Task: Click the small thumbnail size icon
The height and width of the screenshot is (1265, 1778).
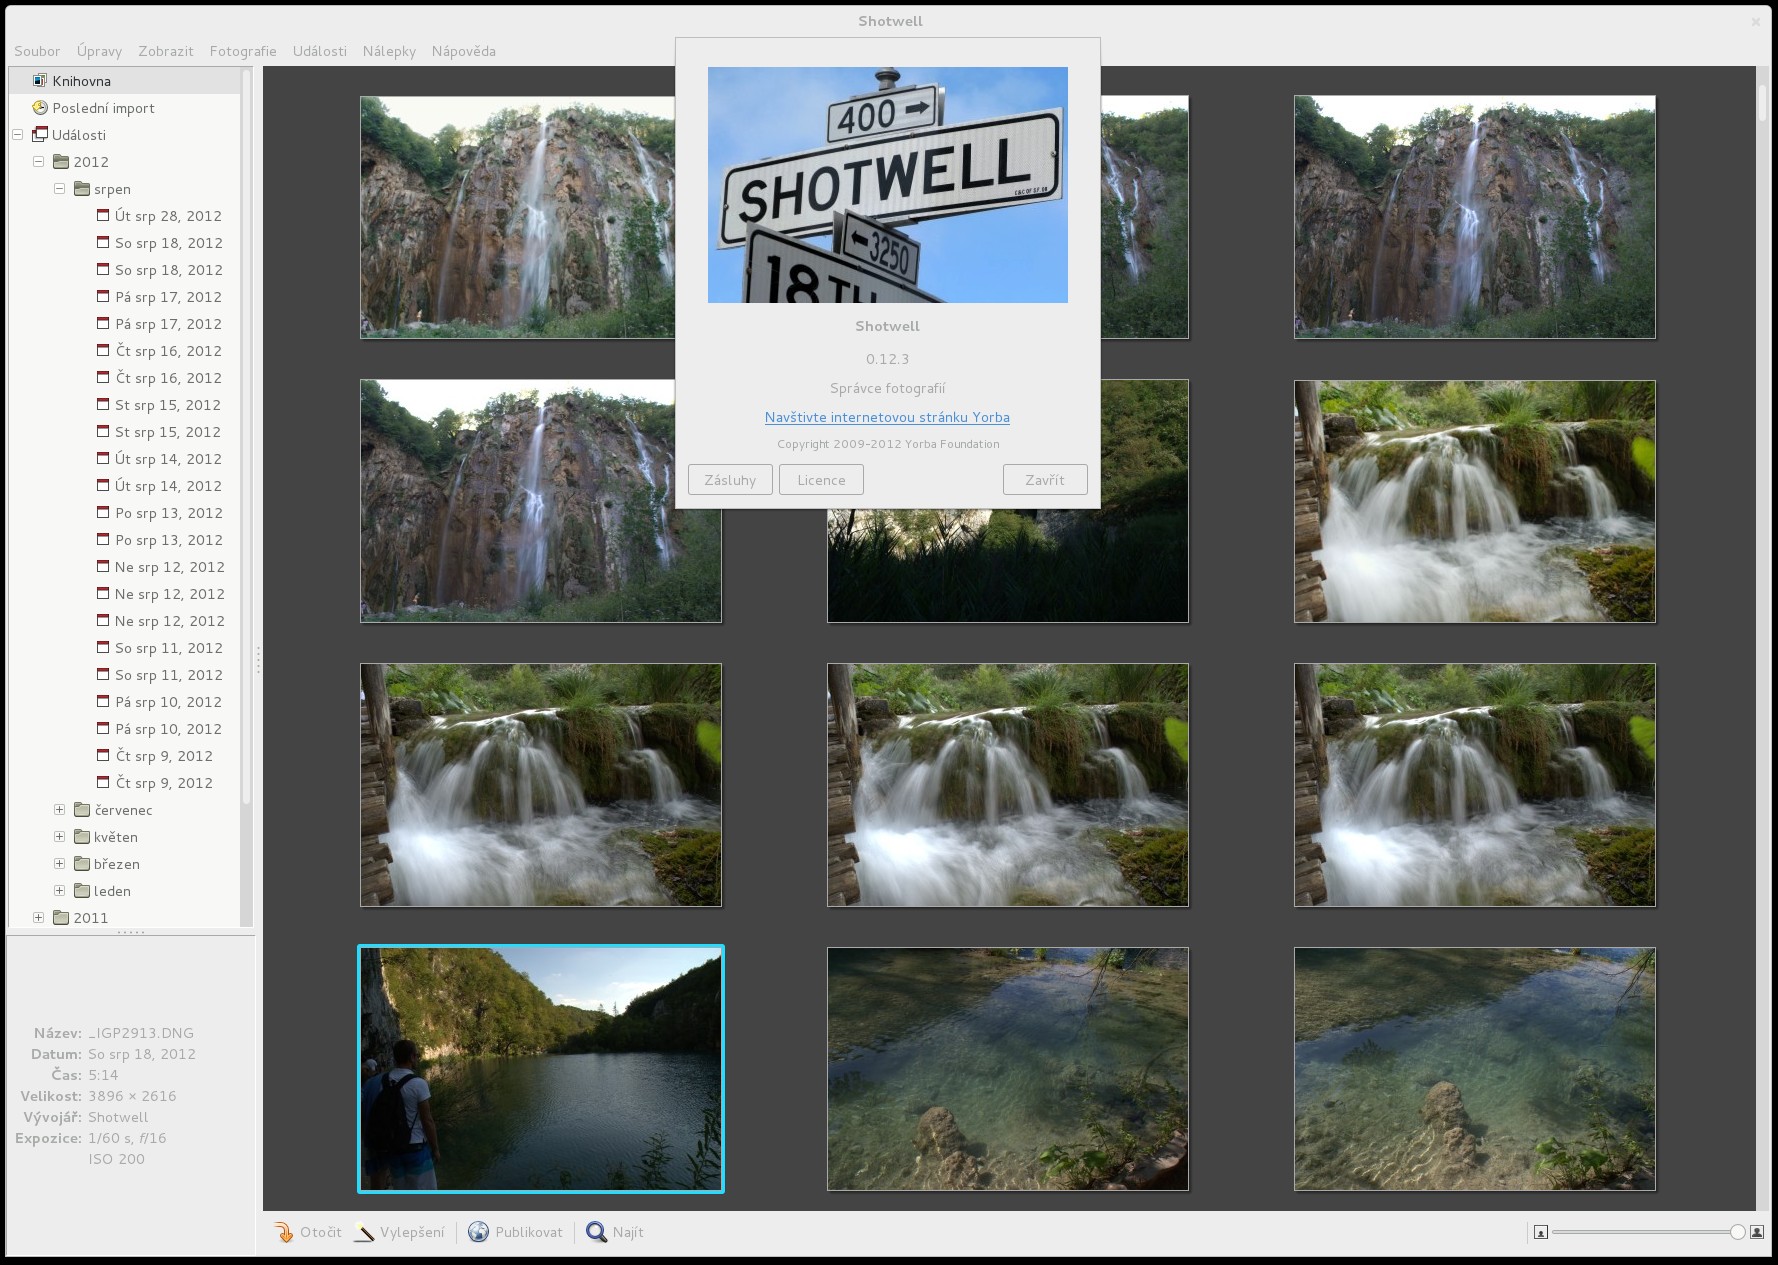Action: point(1541,1232)
